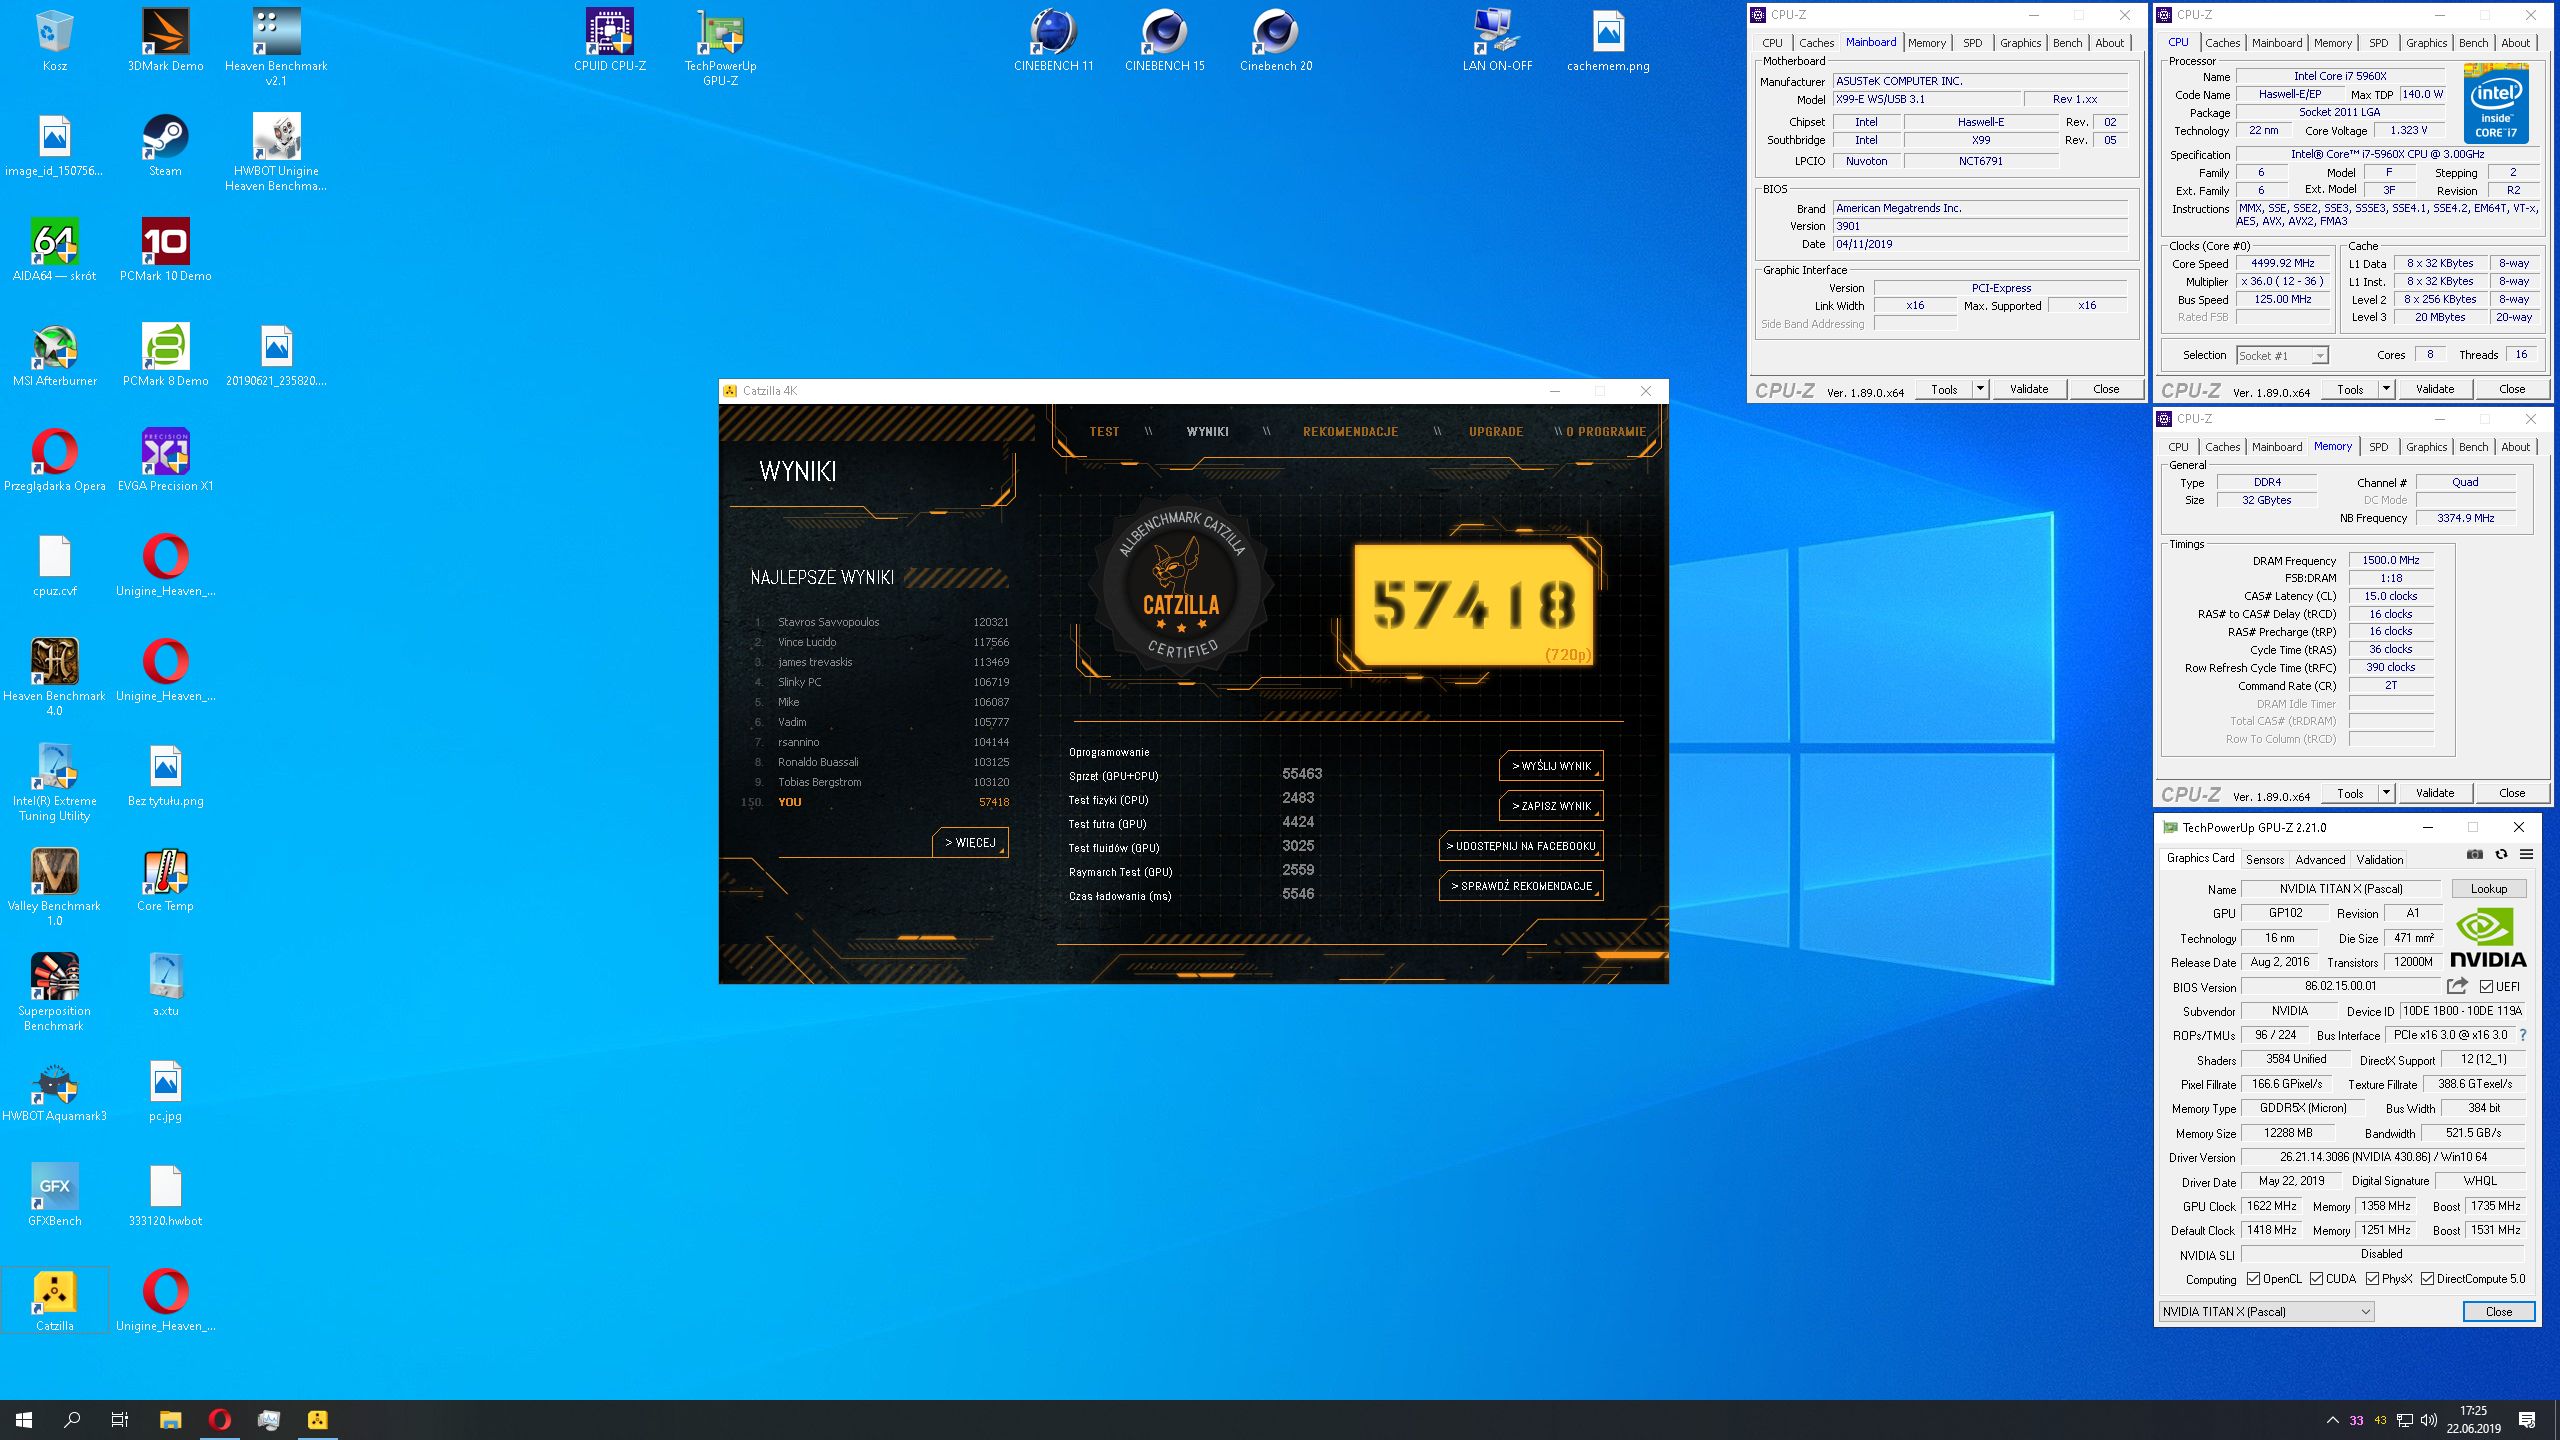Open File Explorer from taskbar
The height and width of the screenshot is (1440, 2560).
170,1419
